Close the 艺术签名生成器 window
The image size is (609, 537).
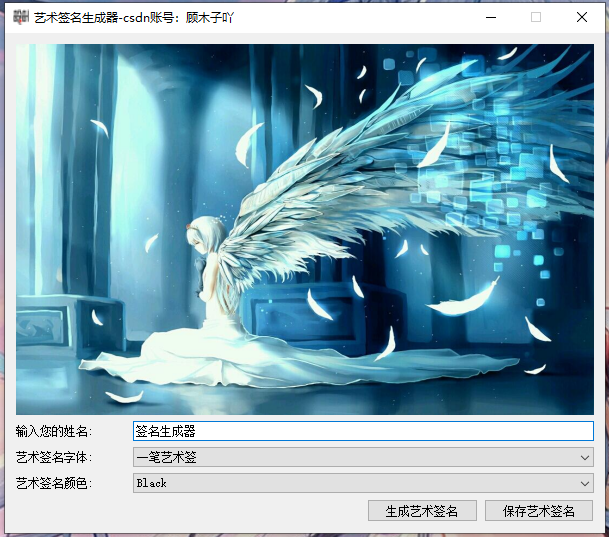tap(582, 17)
